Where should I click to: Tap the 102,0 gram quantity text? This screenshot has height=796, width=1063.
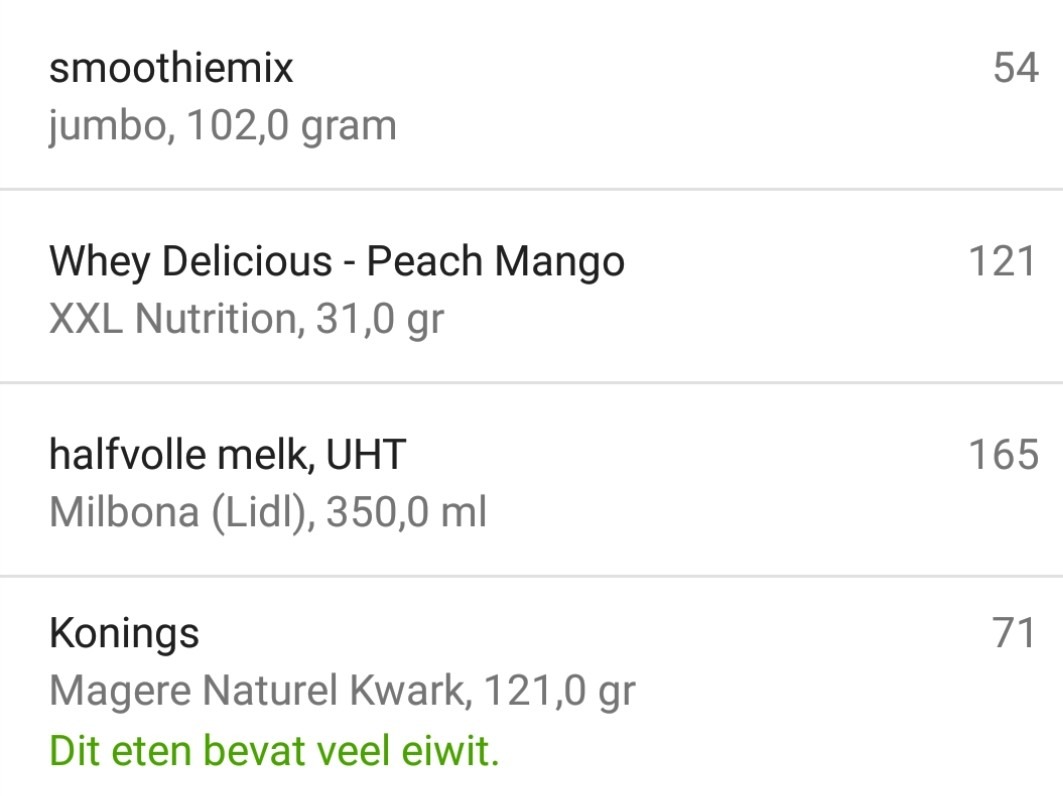[292, 127]
